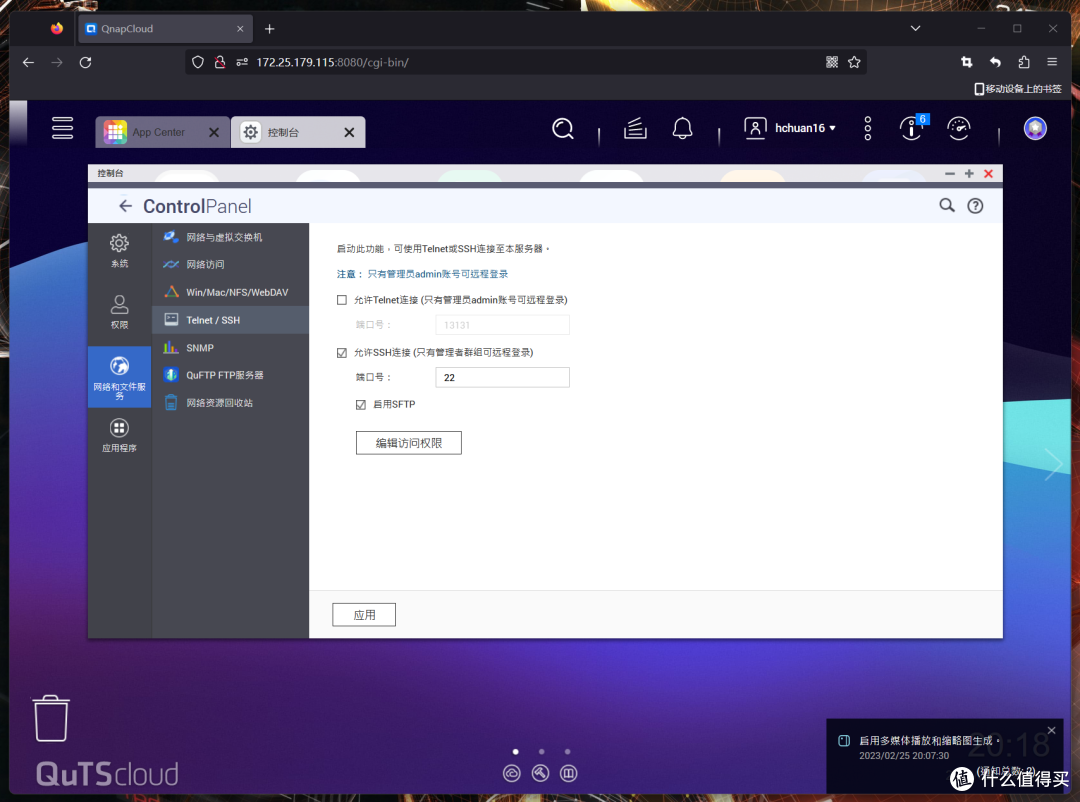Open a new browser tab

(x=269, y=29)
